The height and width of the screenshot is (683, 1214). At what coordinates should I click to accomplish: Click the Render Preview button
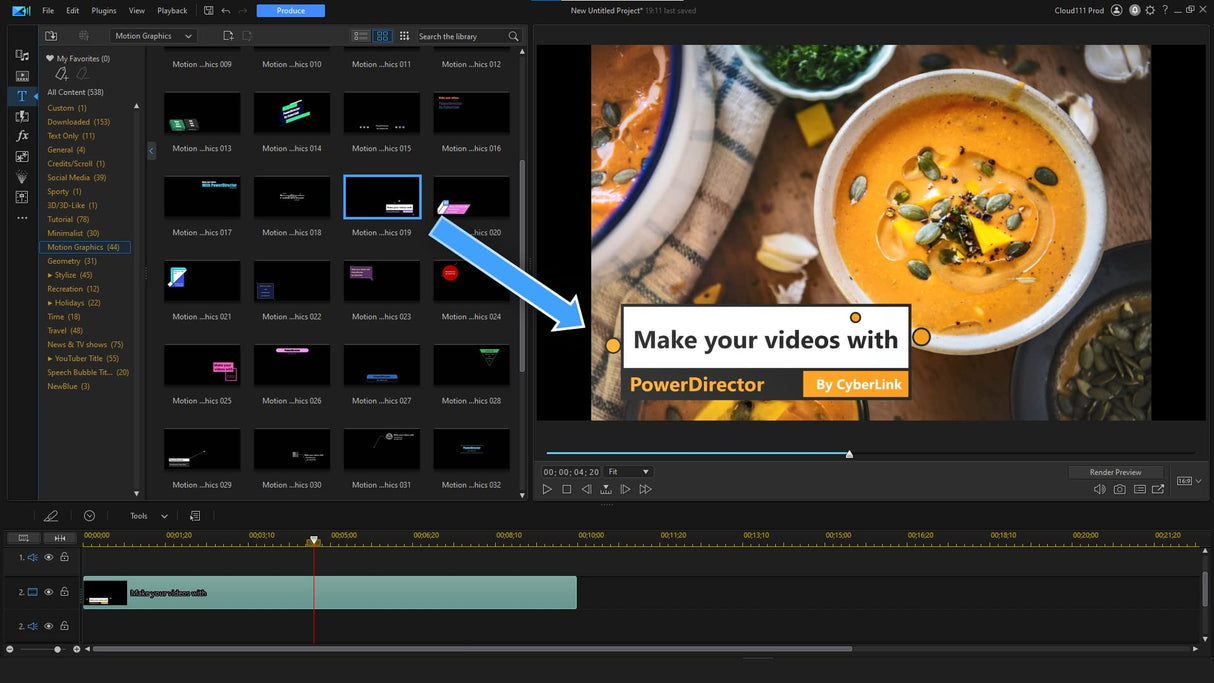tap(1115, 472)
